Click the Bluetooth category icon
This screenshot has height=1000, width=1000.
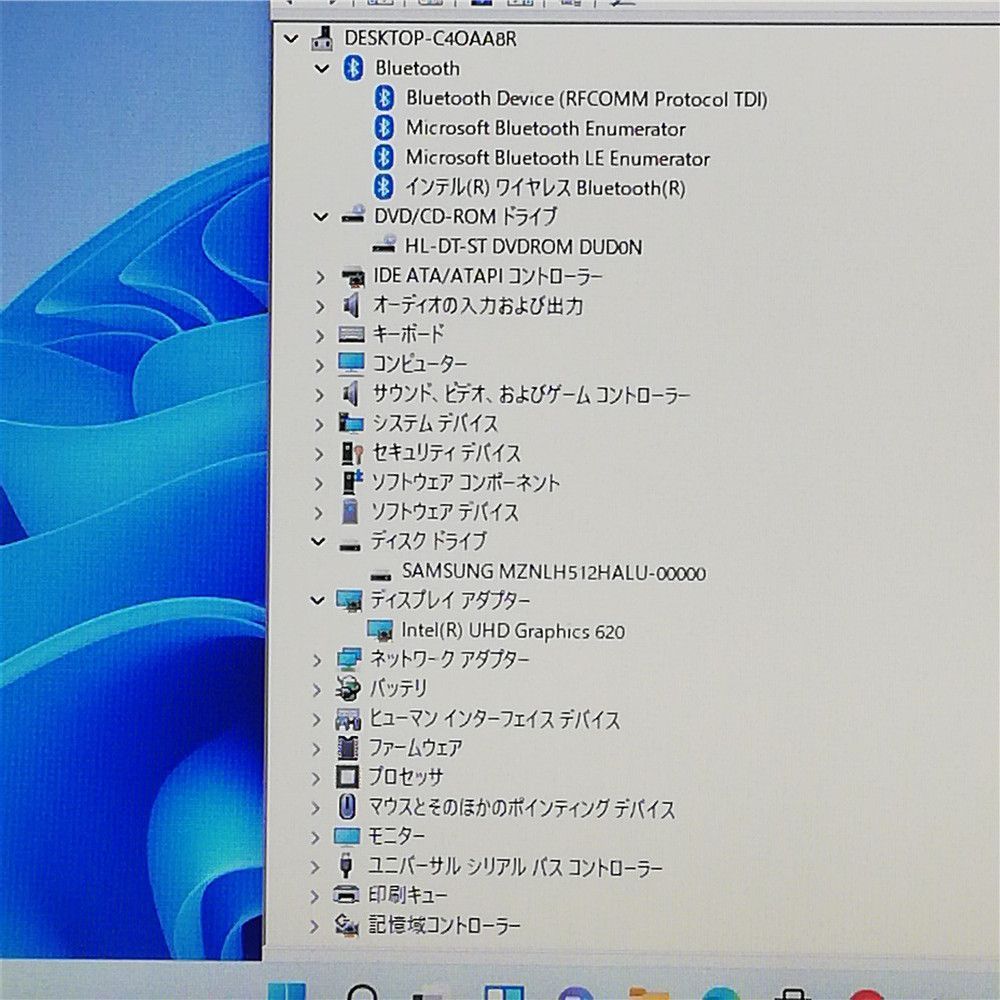pyautogui.click(x=353, y=68)
